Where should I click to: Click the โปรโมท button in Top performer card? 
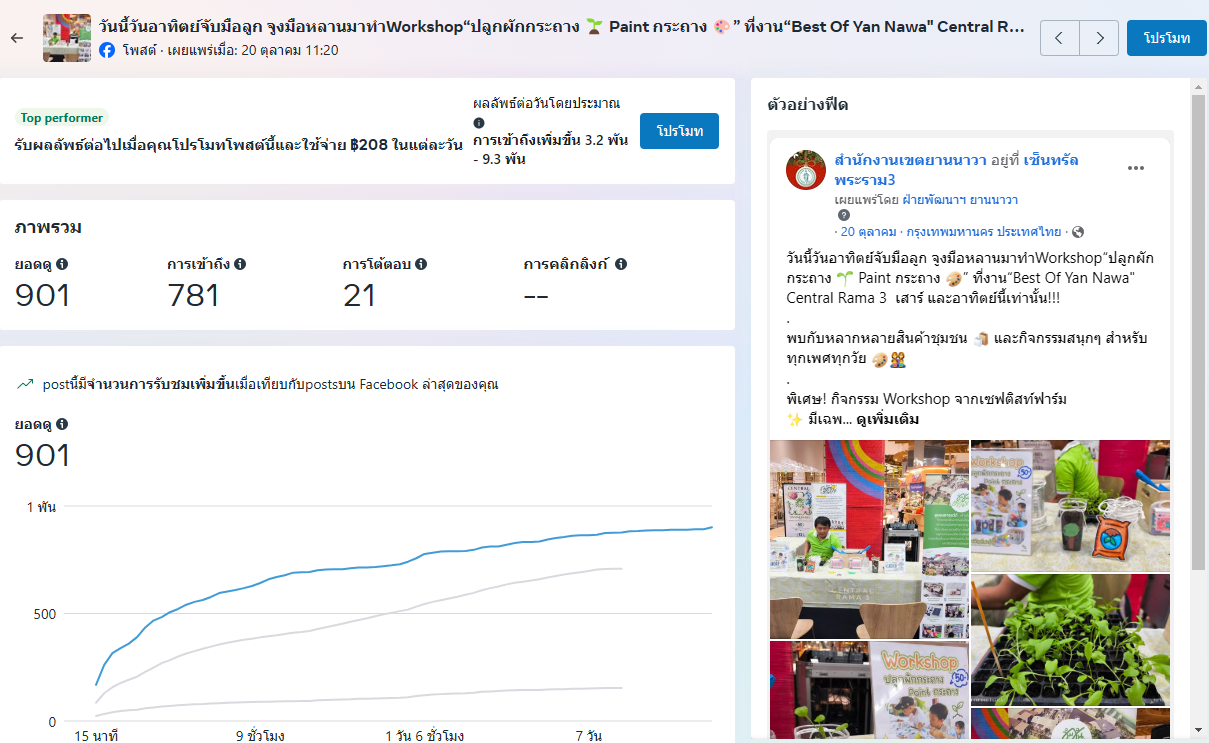(x=679, y=131)
